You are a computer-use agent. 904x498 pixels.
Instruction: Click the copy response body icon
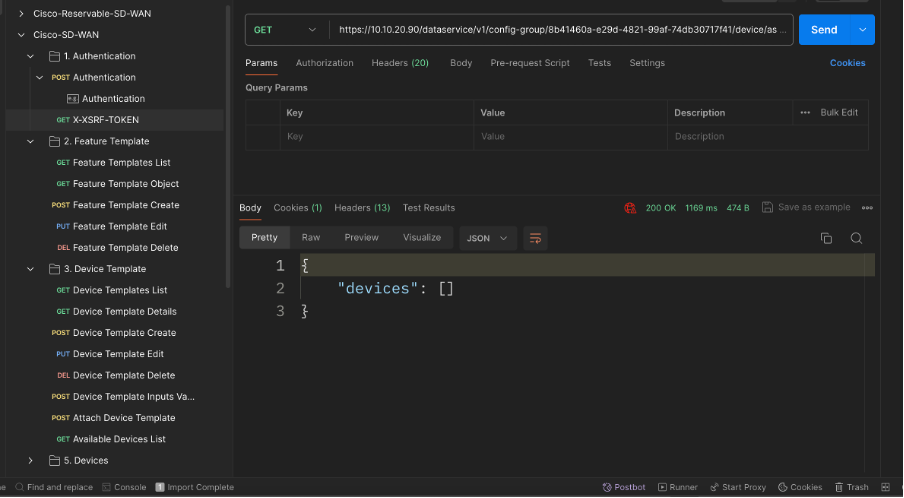tap(826, 238)
